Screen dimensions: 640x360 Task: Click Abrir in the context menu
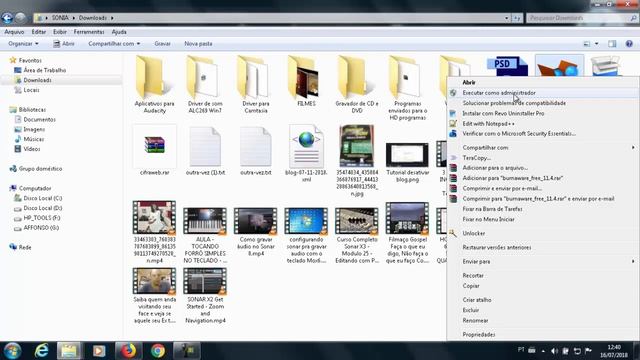point(469,82)
